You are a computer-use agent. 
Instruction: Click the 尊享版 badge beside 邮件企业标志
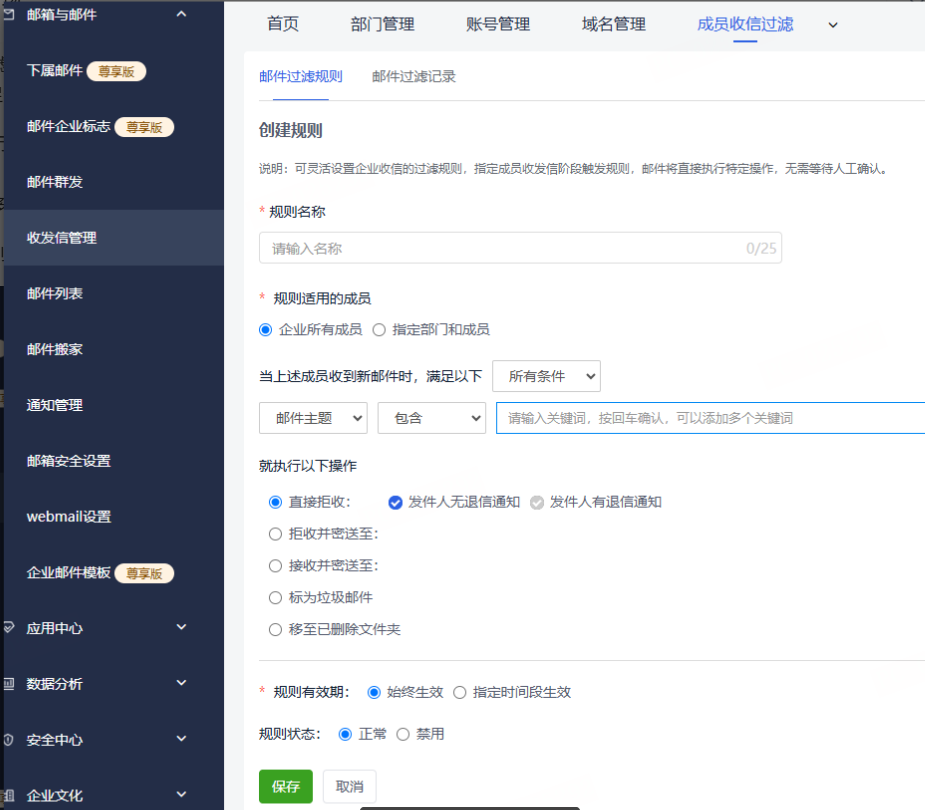(x=144, y=127)
